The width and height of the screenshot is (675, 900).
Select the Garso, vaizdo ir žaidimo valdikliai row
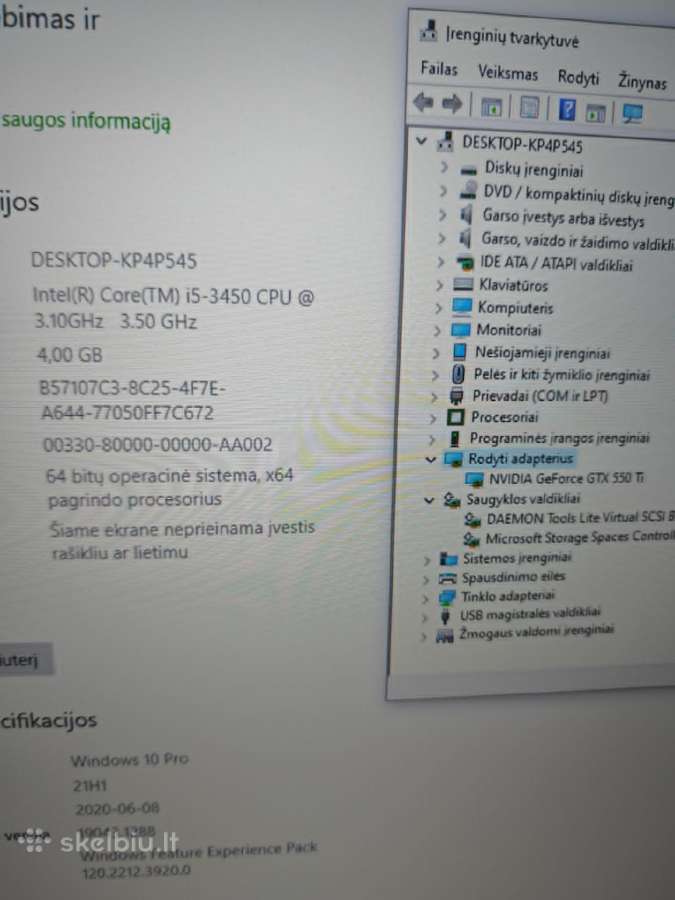[x=577, y=242]
